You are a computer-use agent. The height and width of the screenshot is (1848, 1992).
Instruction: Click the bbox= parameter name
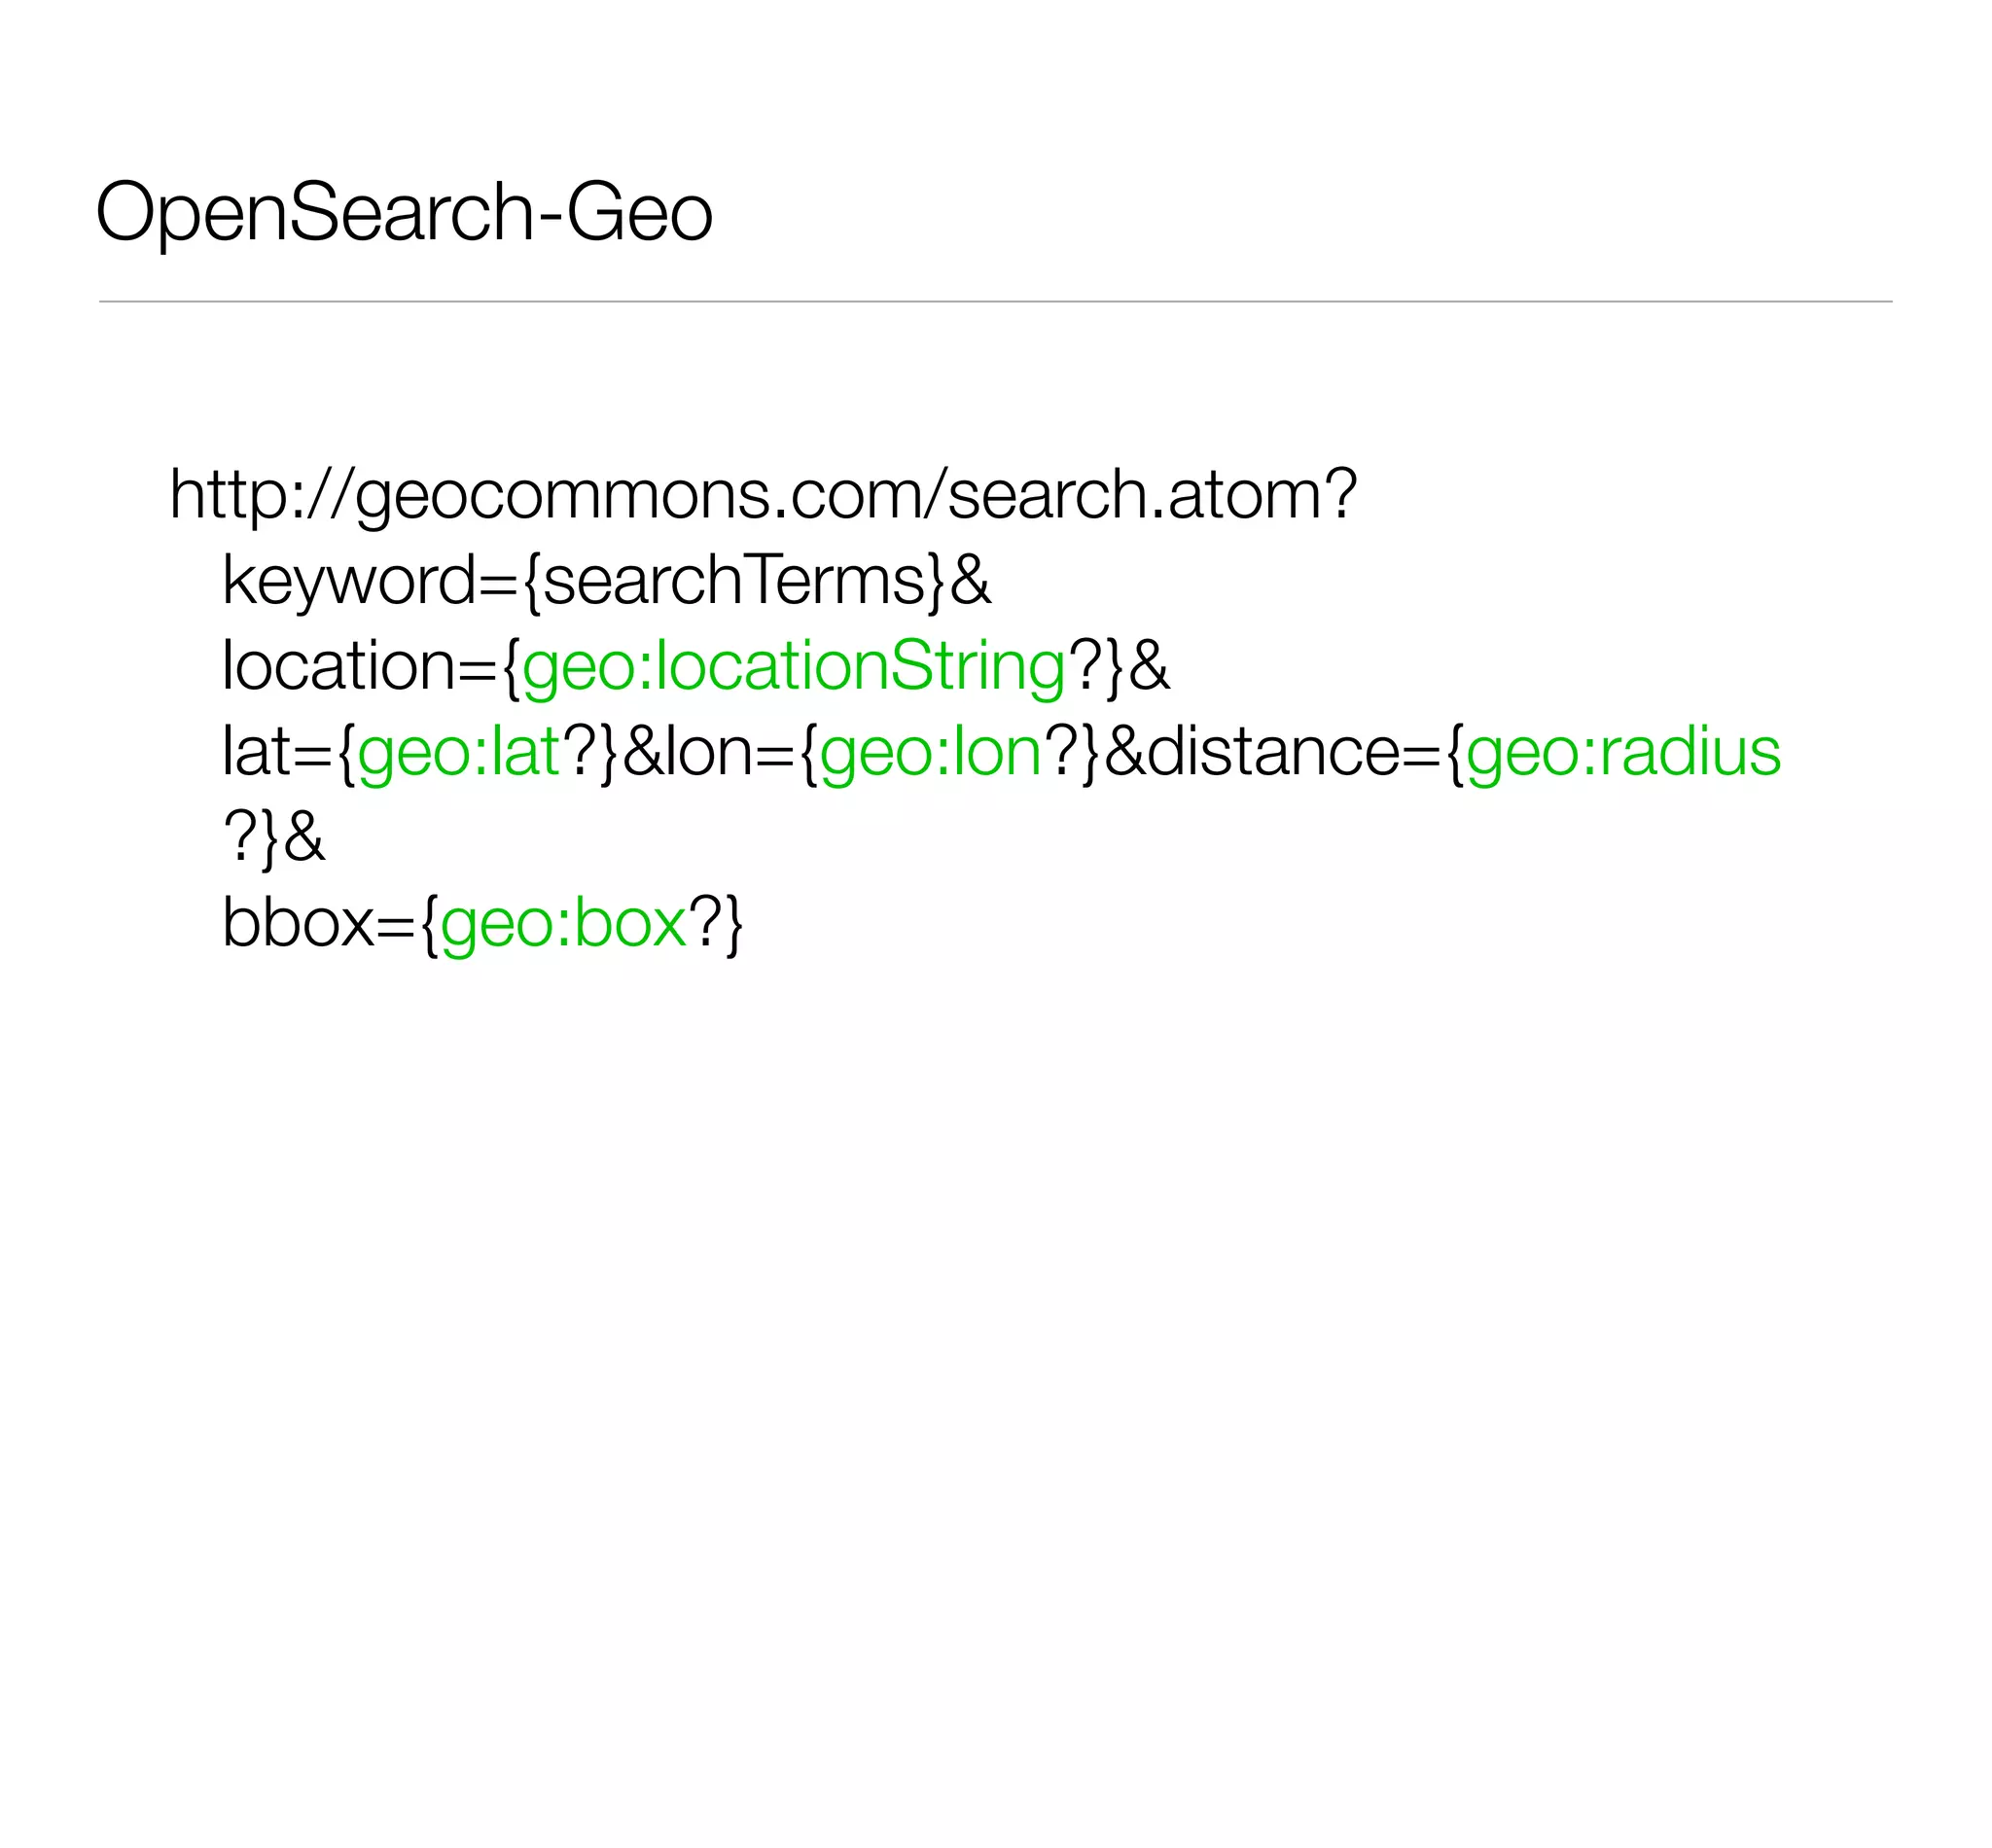315,923
